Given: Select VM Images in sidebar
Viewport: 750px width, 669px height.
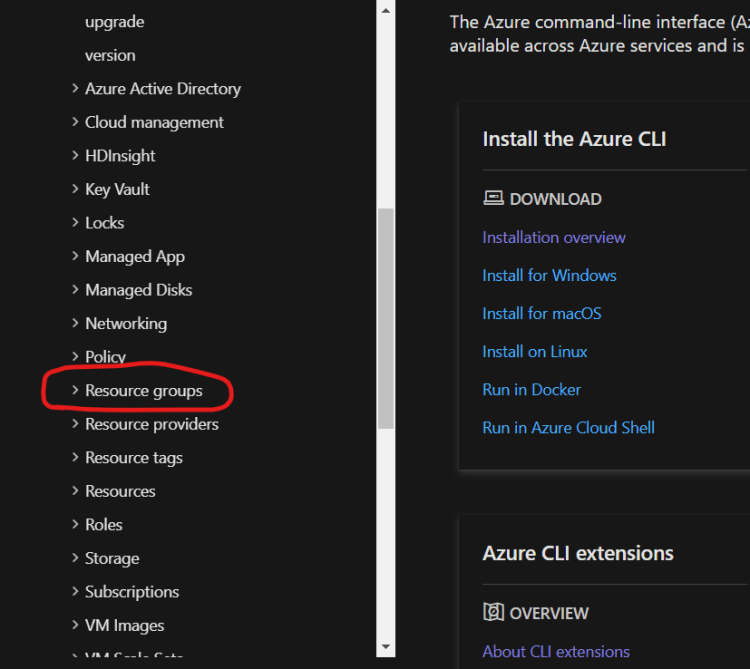Looking at the screenshot, I should point(124,625).
